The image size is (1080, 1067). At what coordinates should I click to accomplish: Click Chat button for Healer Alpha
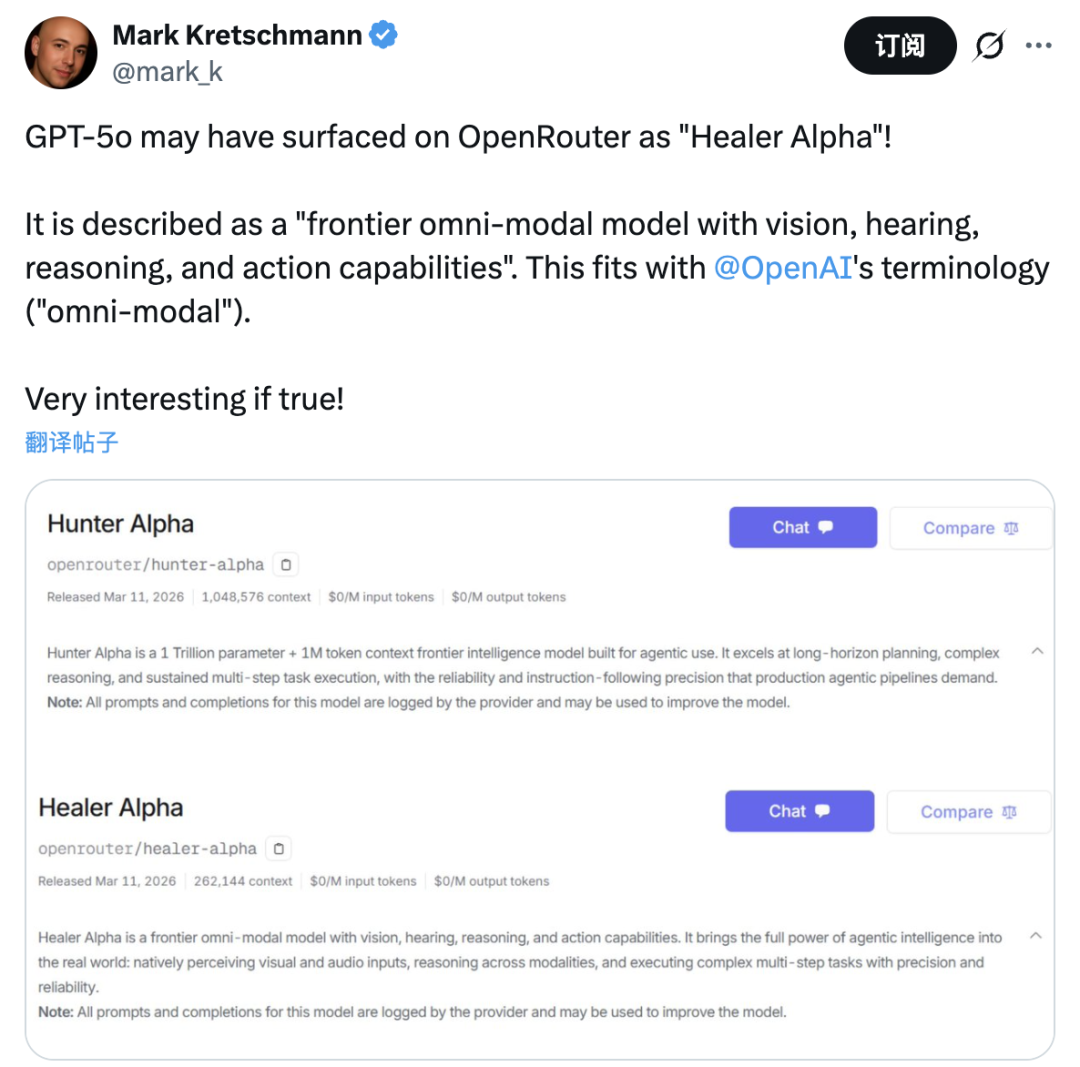tap(799, 811)
